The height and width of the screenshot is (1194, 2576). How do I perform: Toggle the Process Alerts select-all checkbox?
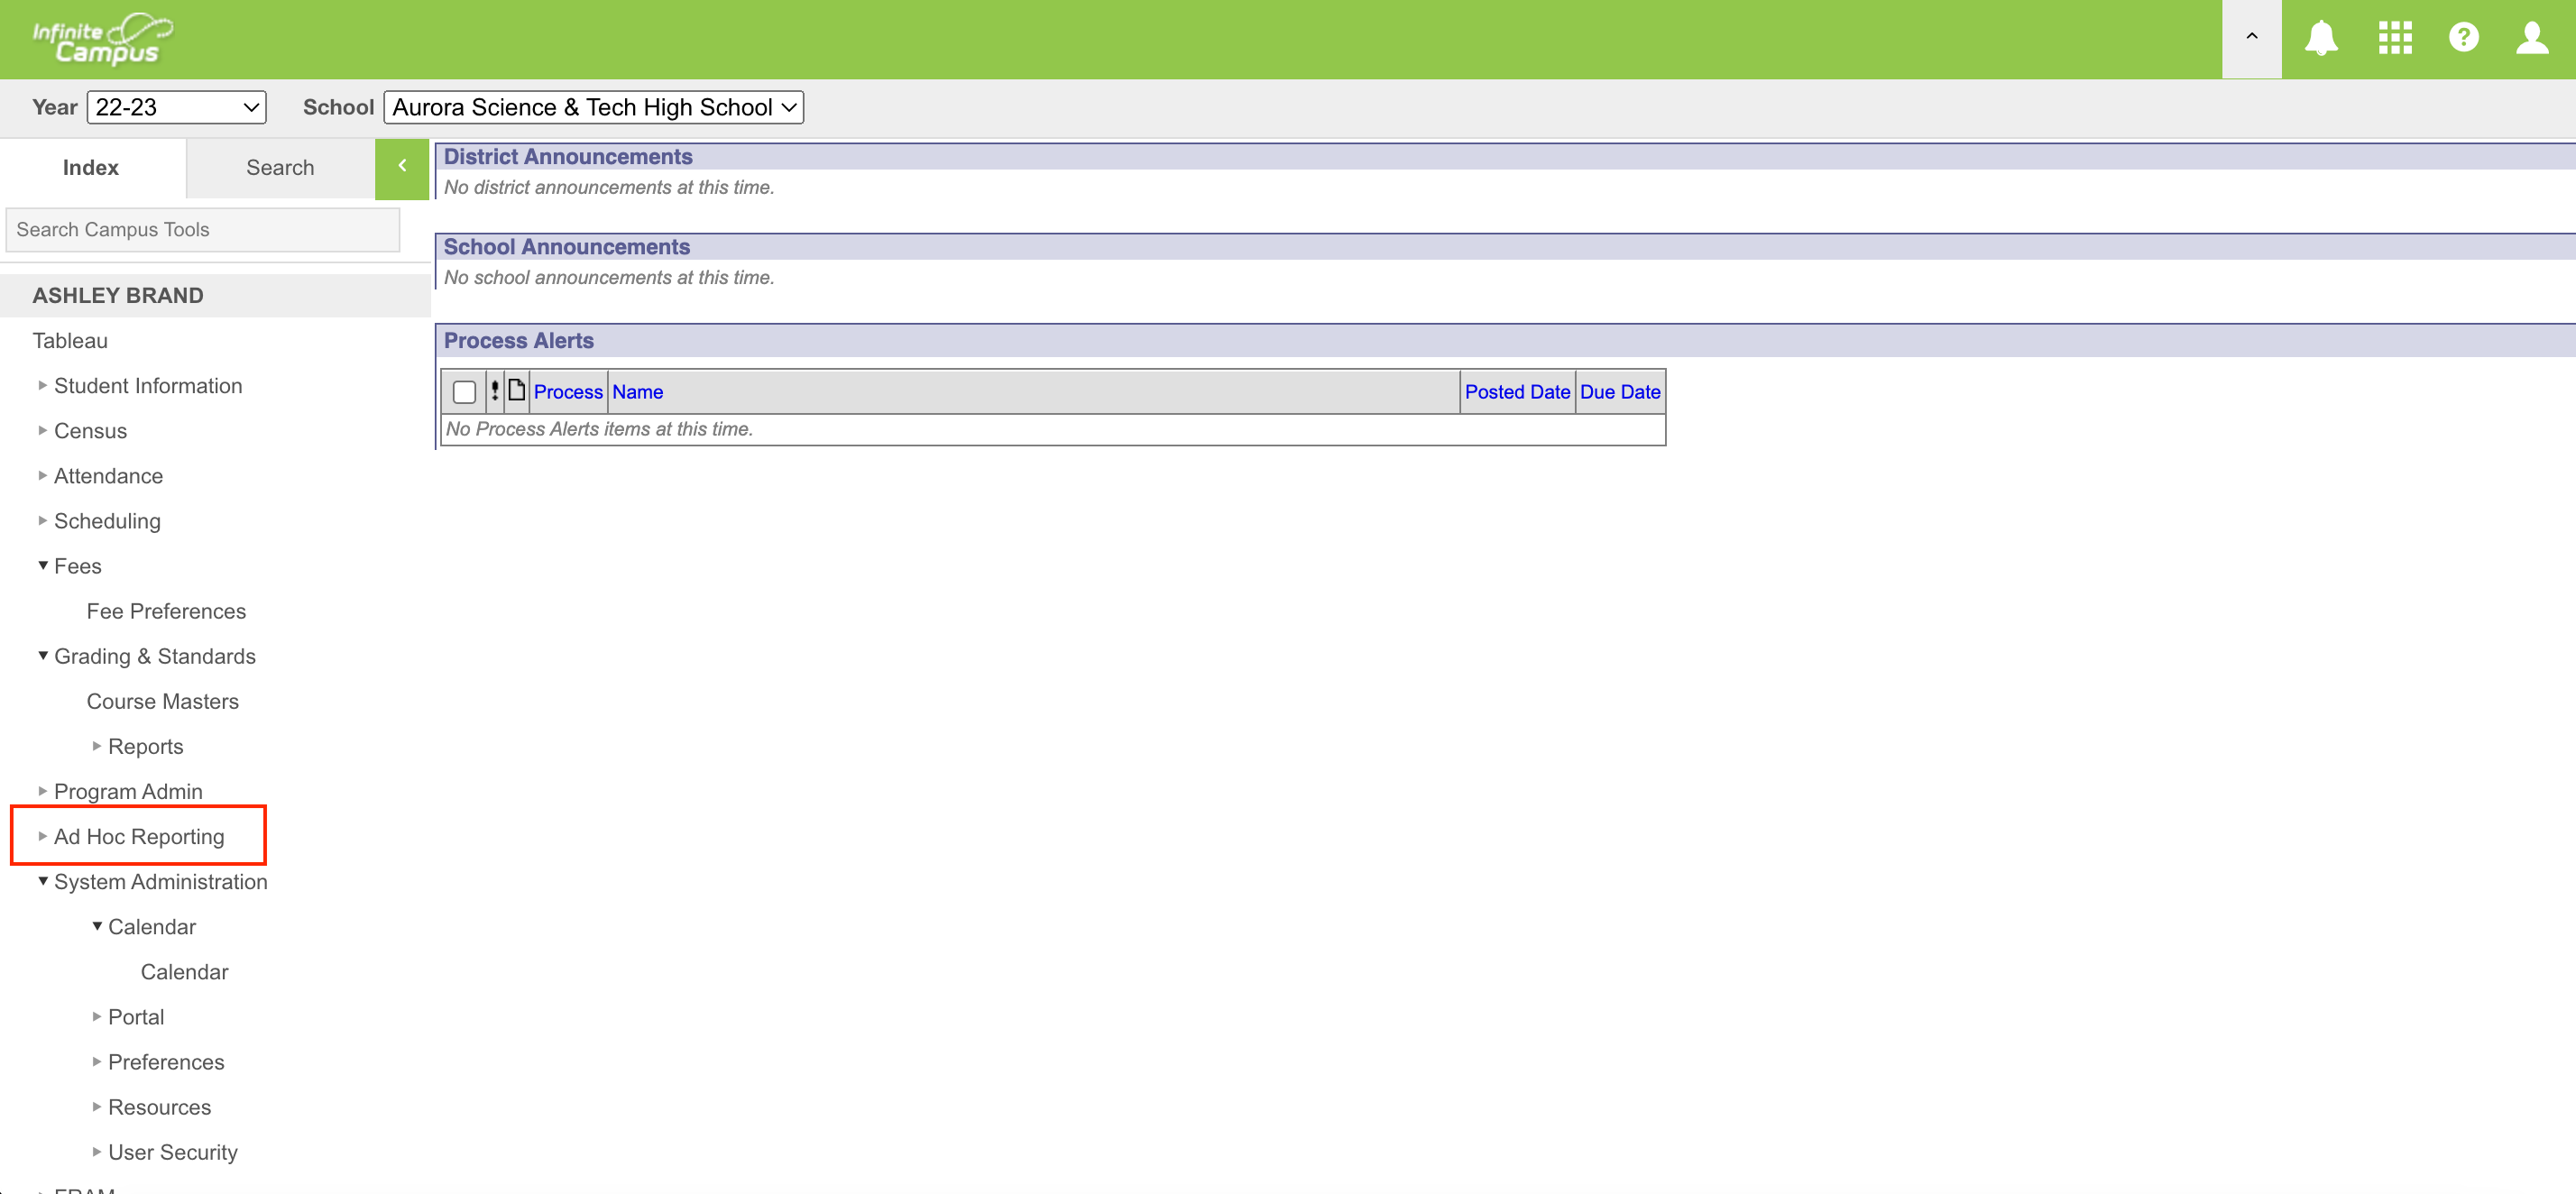coord(464,392)
